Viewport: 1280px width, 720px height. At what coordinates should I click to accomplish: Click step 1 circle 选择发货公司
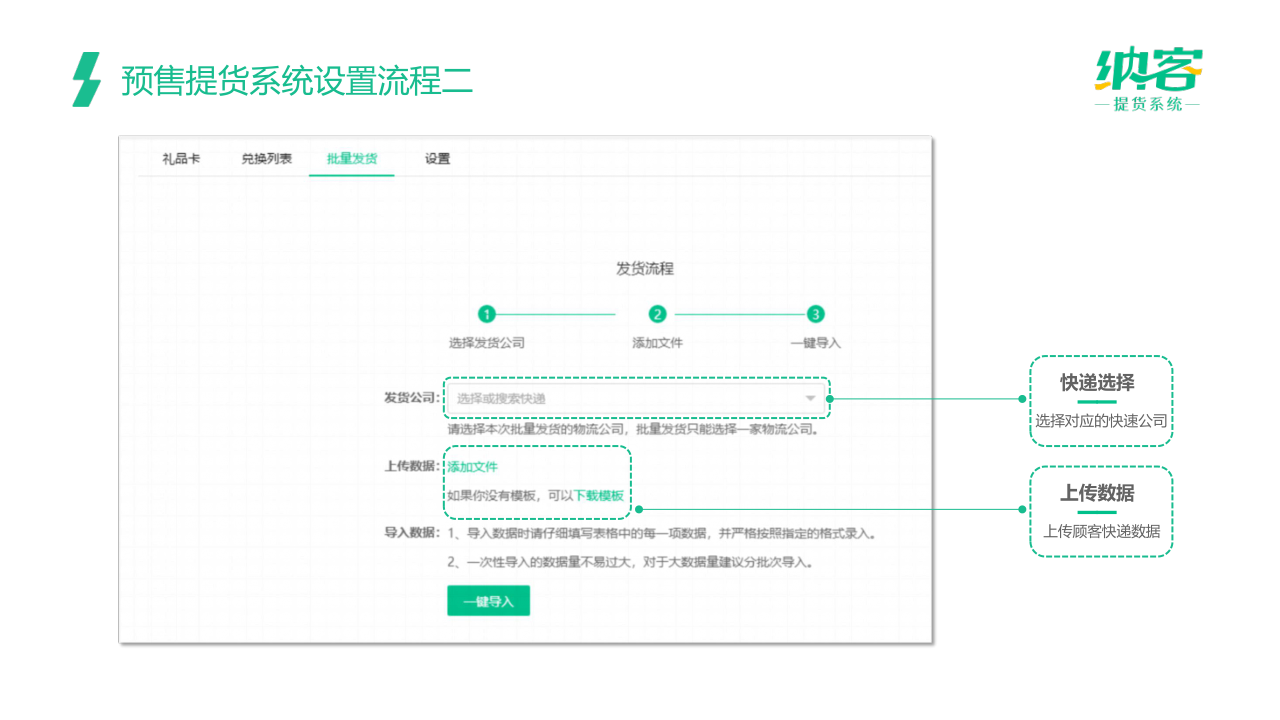tap(487, 314)
